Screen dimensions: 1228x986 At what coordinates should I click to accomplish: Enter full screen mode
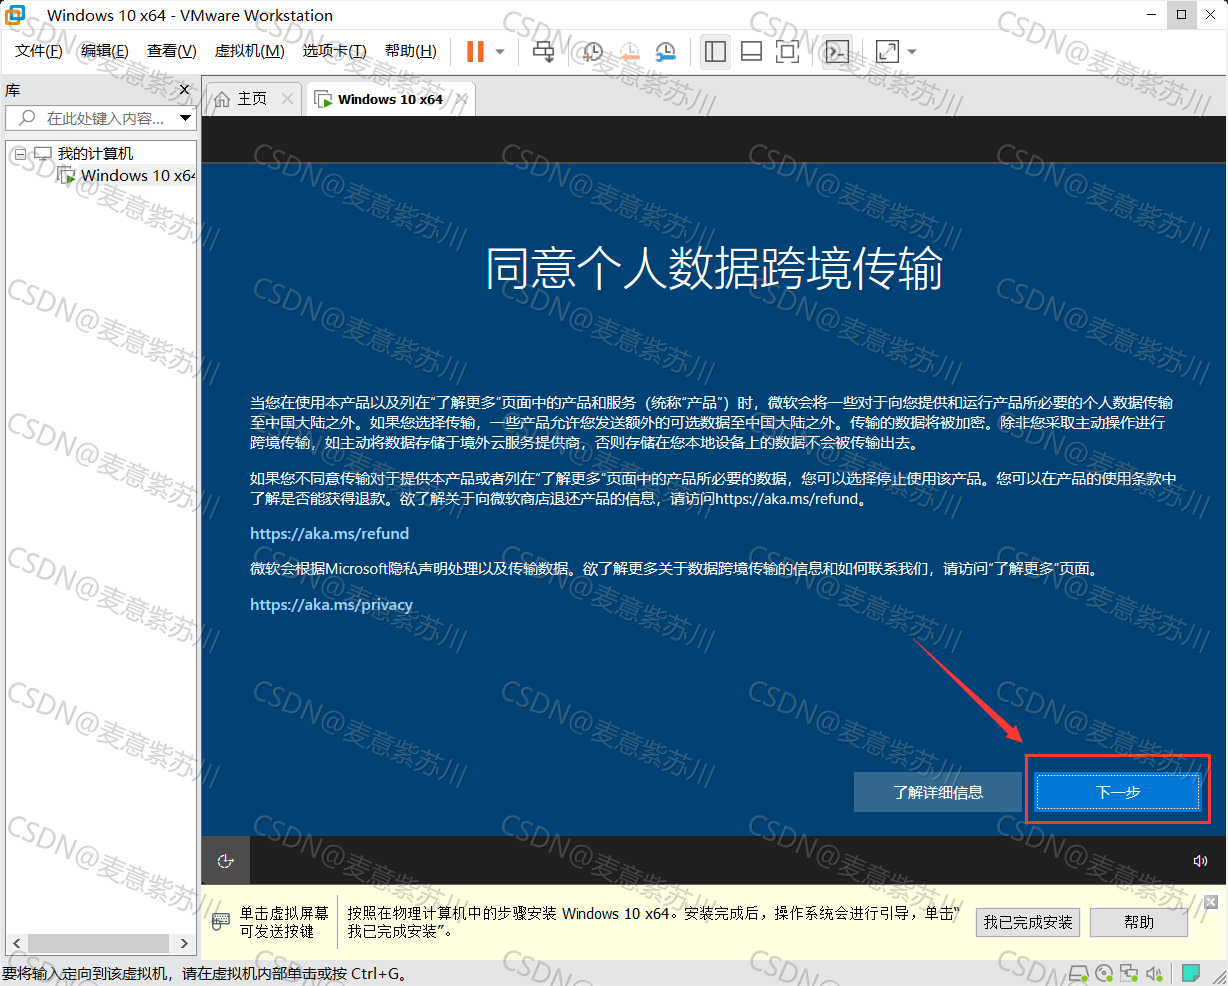(x=787, y=52)
